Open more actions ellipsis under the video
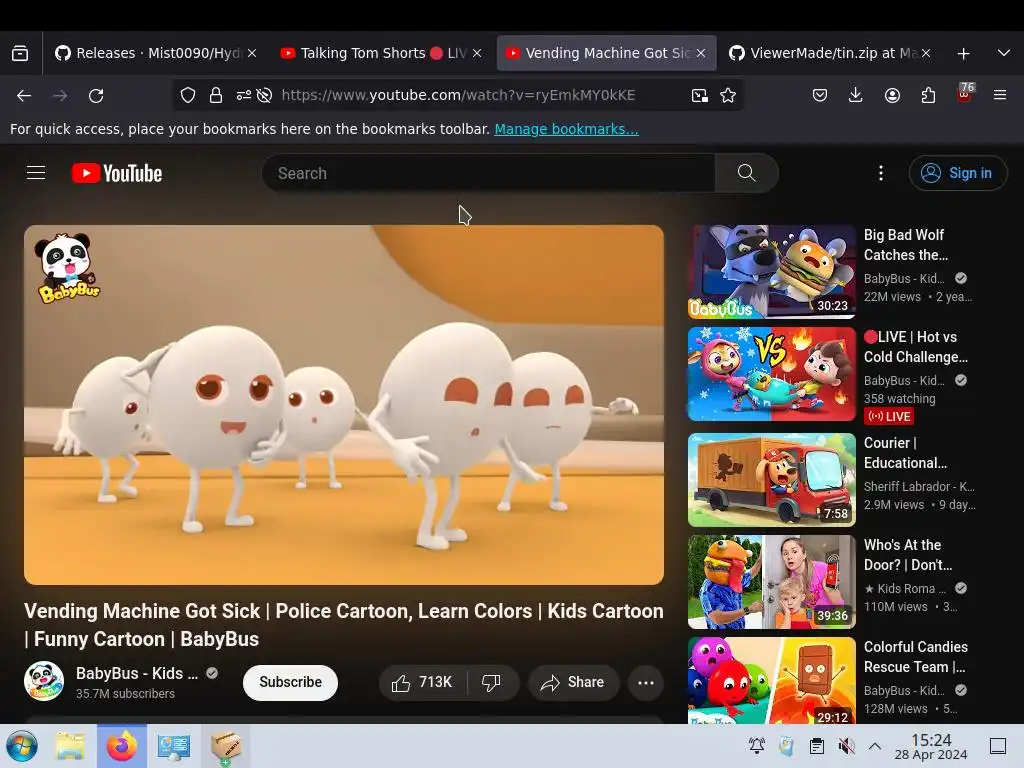Viewport: 1024px width, 768px height. [x=646, y=682]
